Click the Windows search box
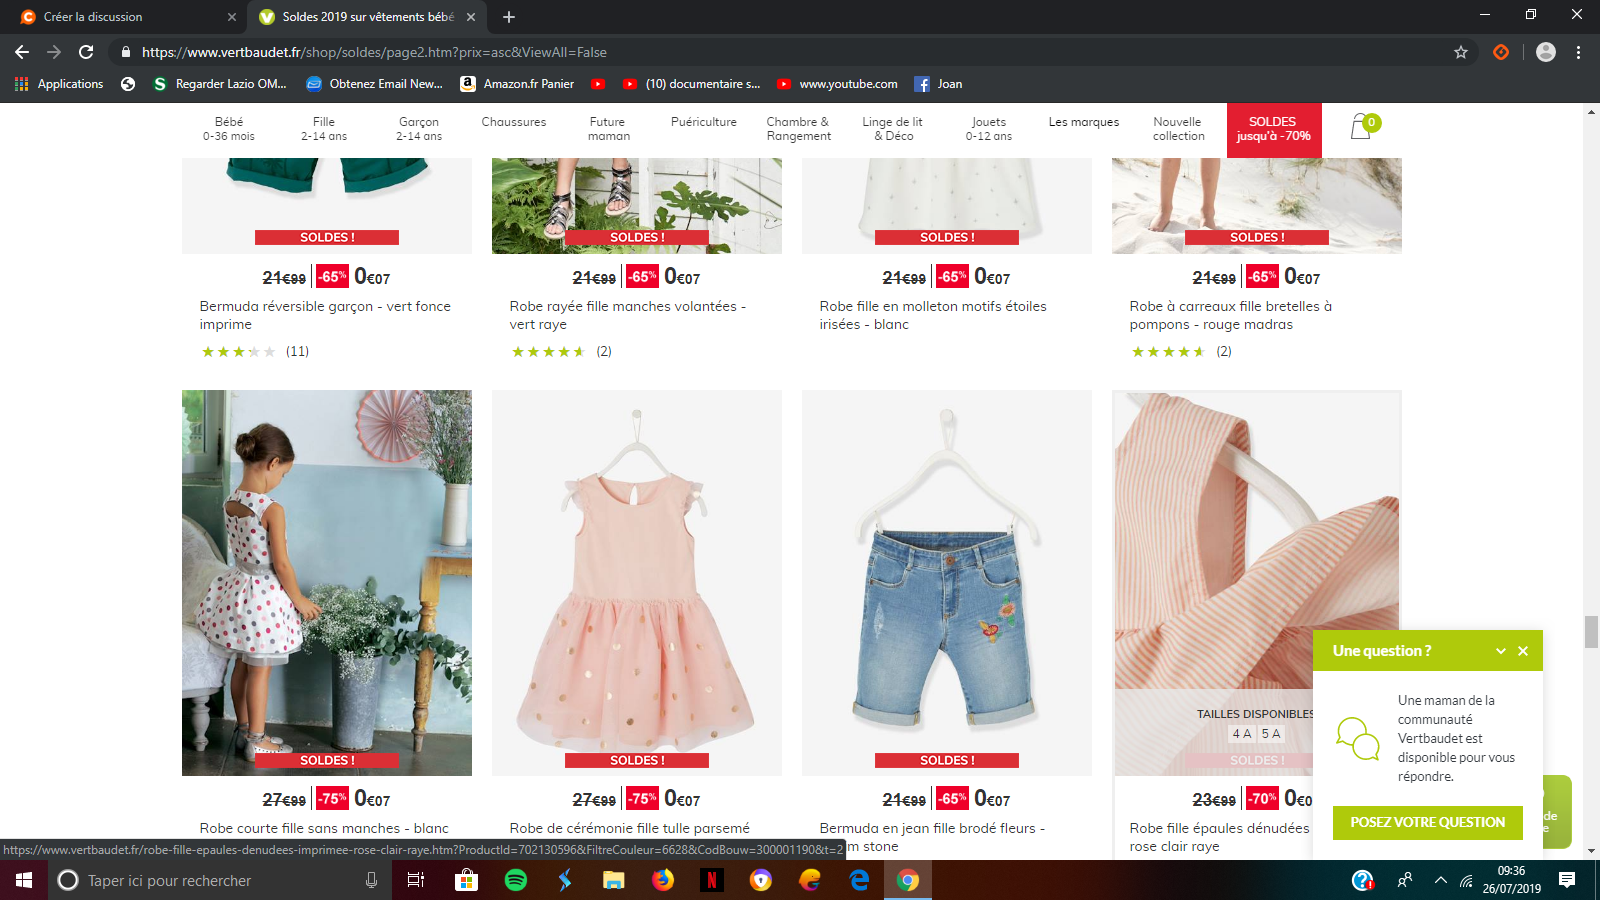 click(x=210, y=880)
